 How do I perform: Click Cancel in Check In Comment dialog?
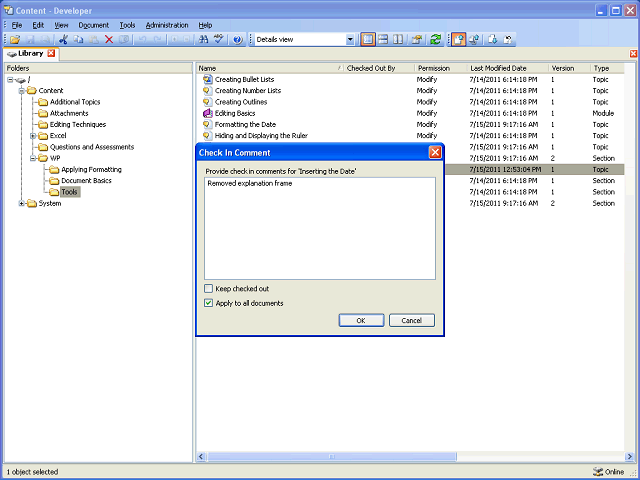pos(412,320)
